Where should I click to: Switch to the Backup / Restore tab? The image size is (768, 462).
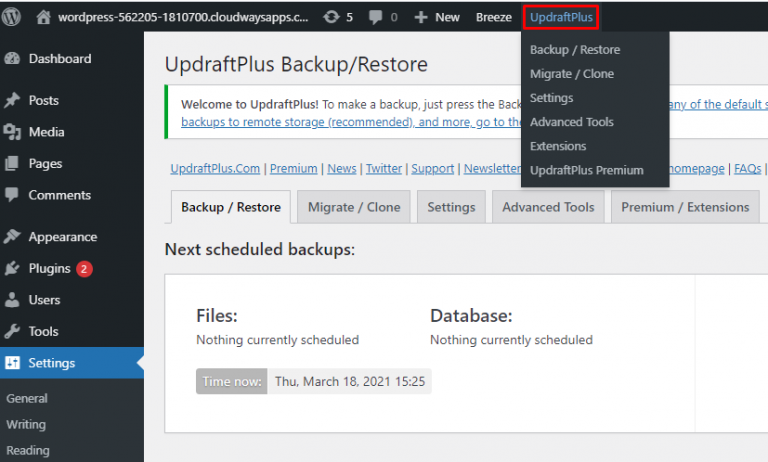coord(231,207)
